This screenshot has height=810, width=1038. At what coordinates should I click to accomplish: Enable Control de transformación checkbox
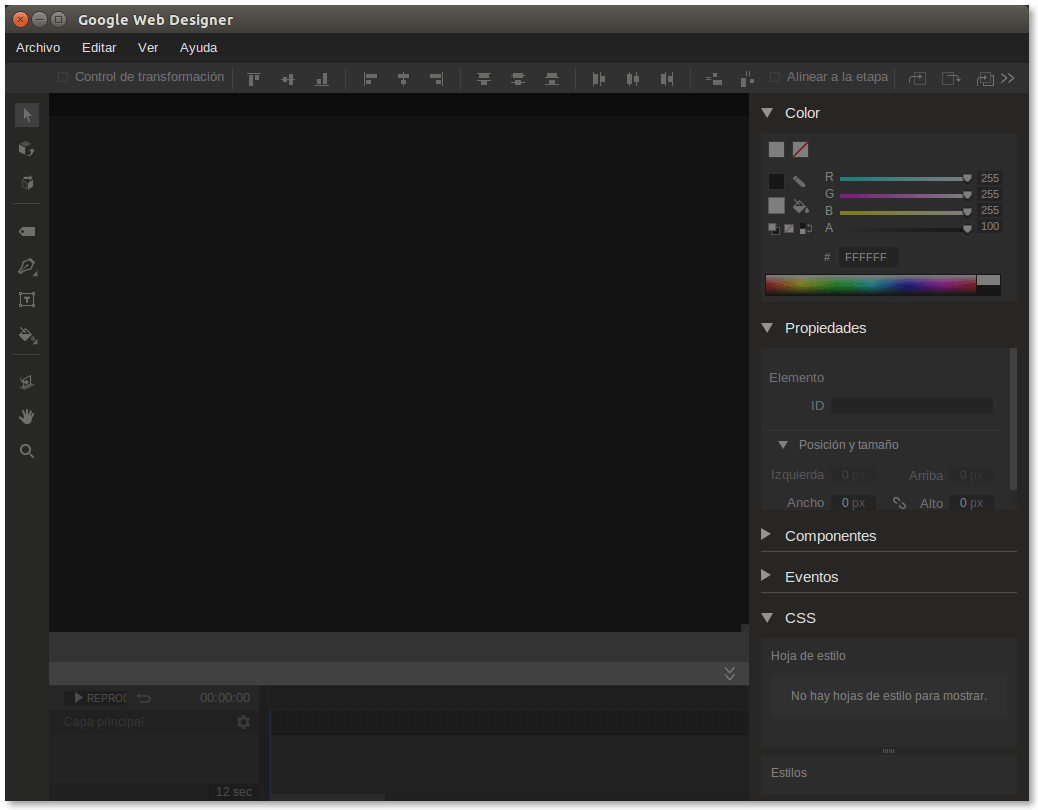63,77
